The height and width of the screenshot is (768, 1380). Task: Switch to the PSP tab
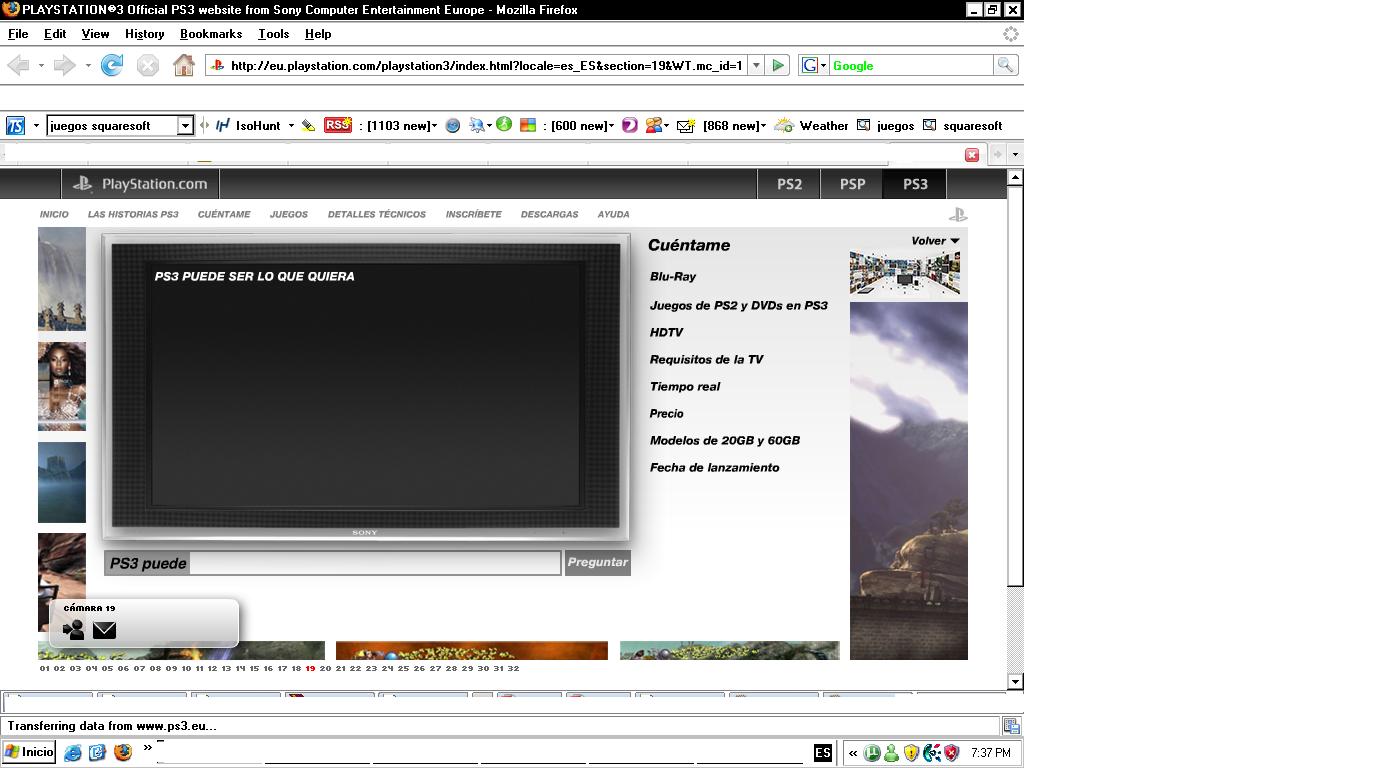tap(852, 184)
